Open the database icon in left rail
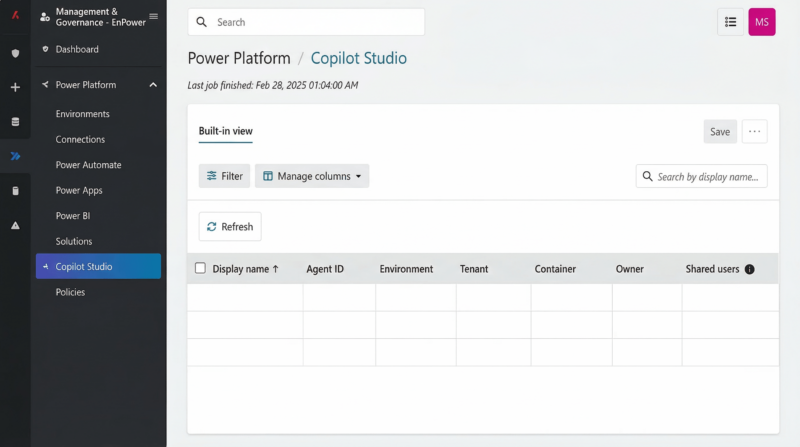The width and height of the screenshot is (800, 447). click(x=15, y=122)
